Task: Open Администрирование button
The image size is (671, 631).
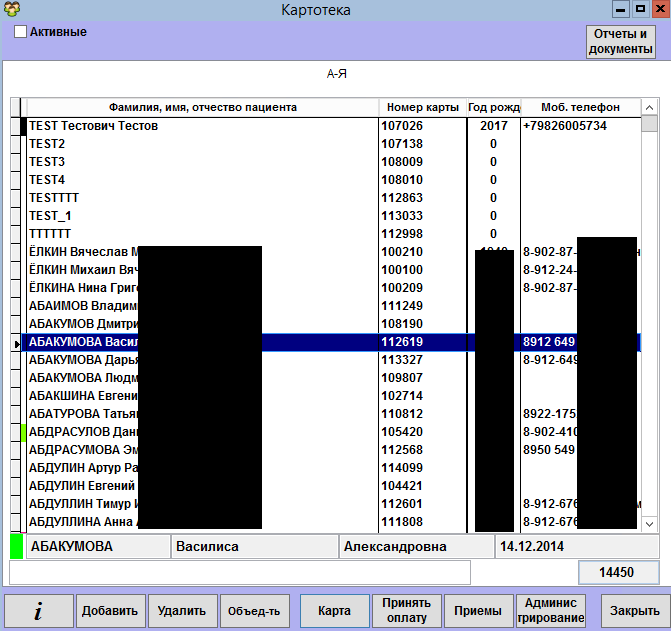Action: (550, 610)
